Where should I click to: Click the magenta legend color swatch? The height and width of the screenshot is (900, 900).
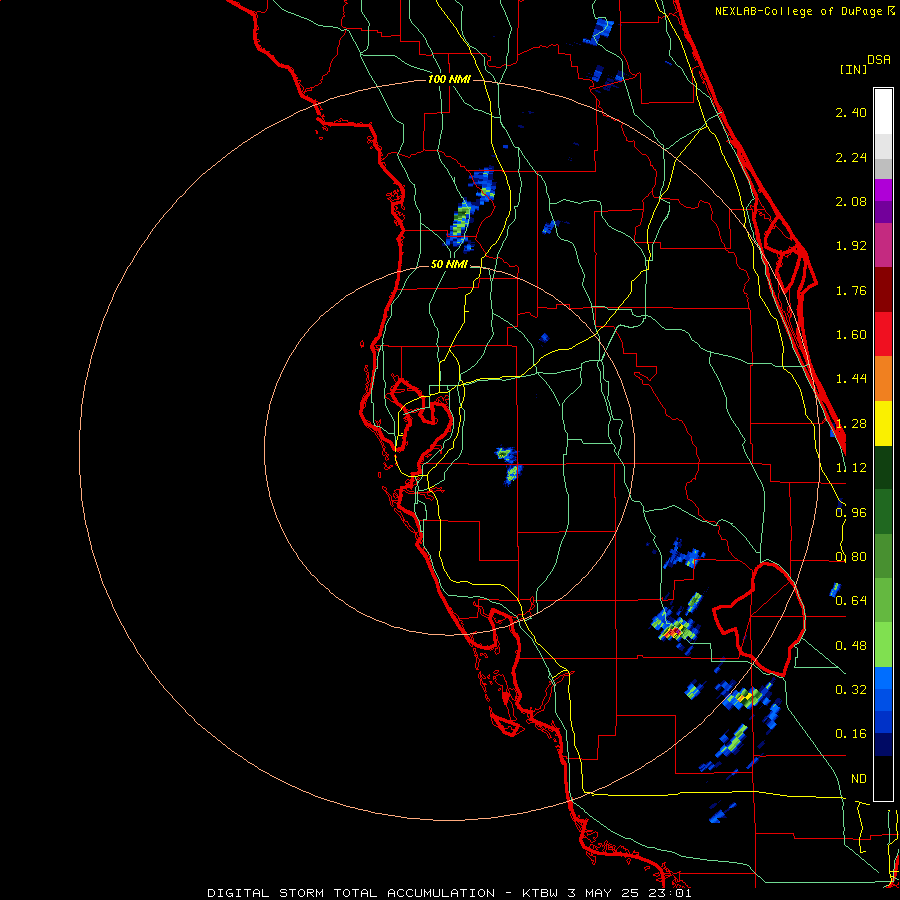(x=883, y=245)
